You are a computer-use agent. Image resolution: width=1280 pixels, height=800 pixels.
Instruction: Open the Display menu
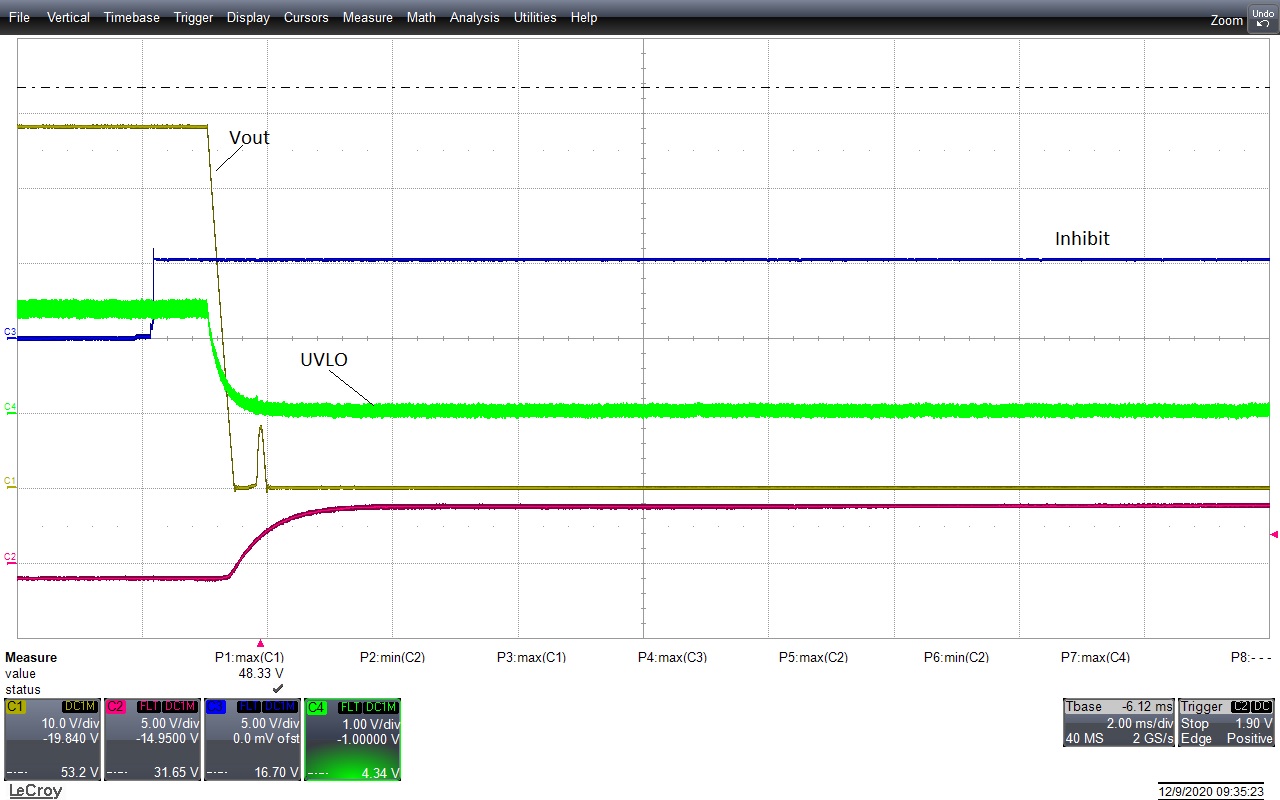point(248,17)
